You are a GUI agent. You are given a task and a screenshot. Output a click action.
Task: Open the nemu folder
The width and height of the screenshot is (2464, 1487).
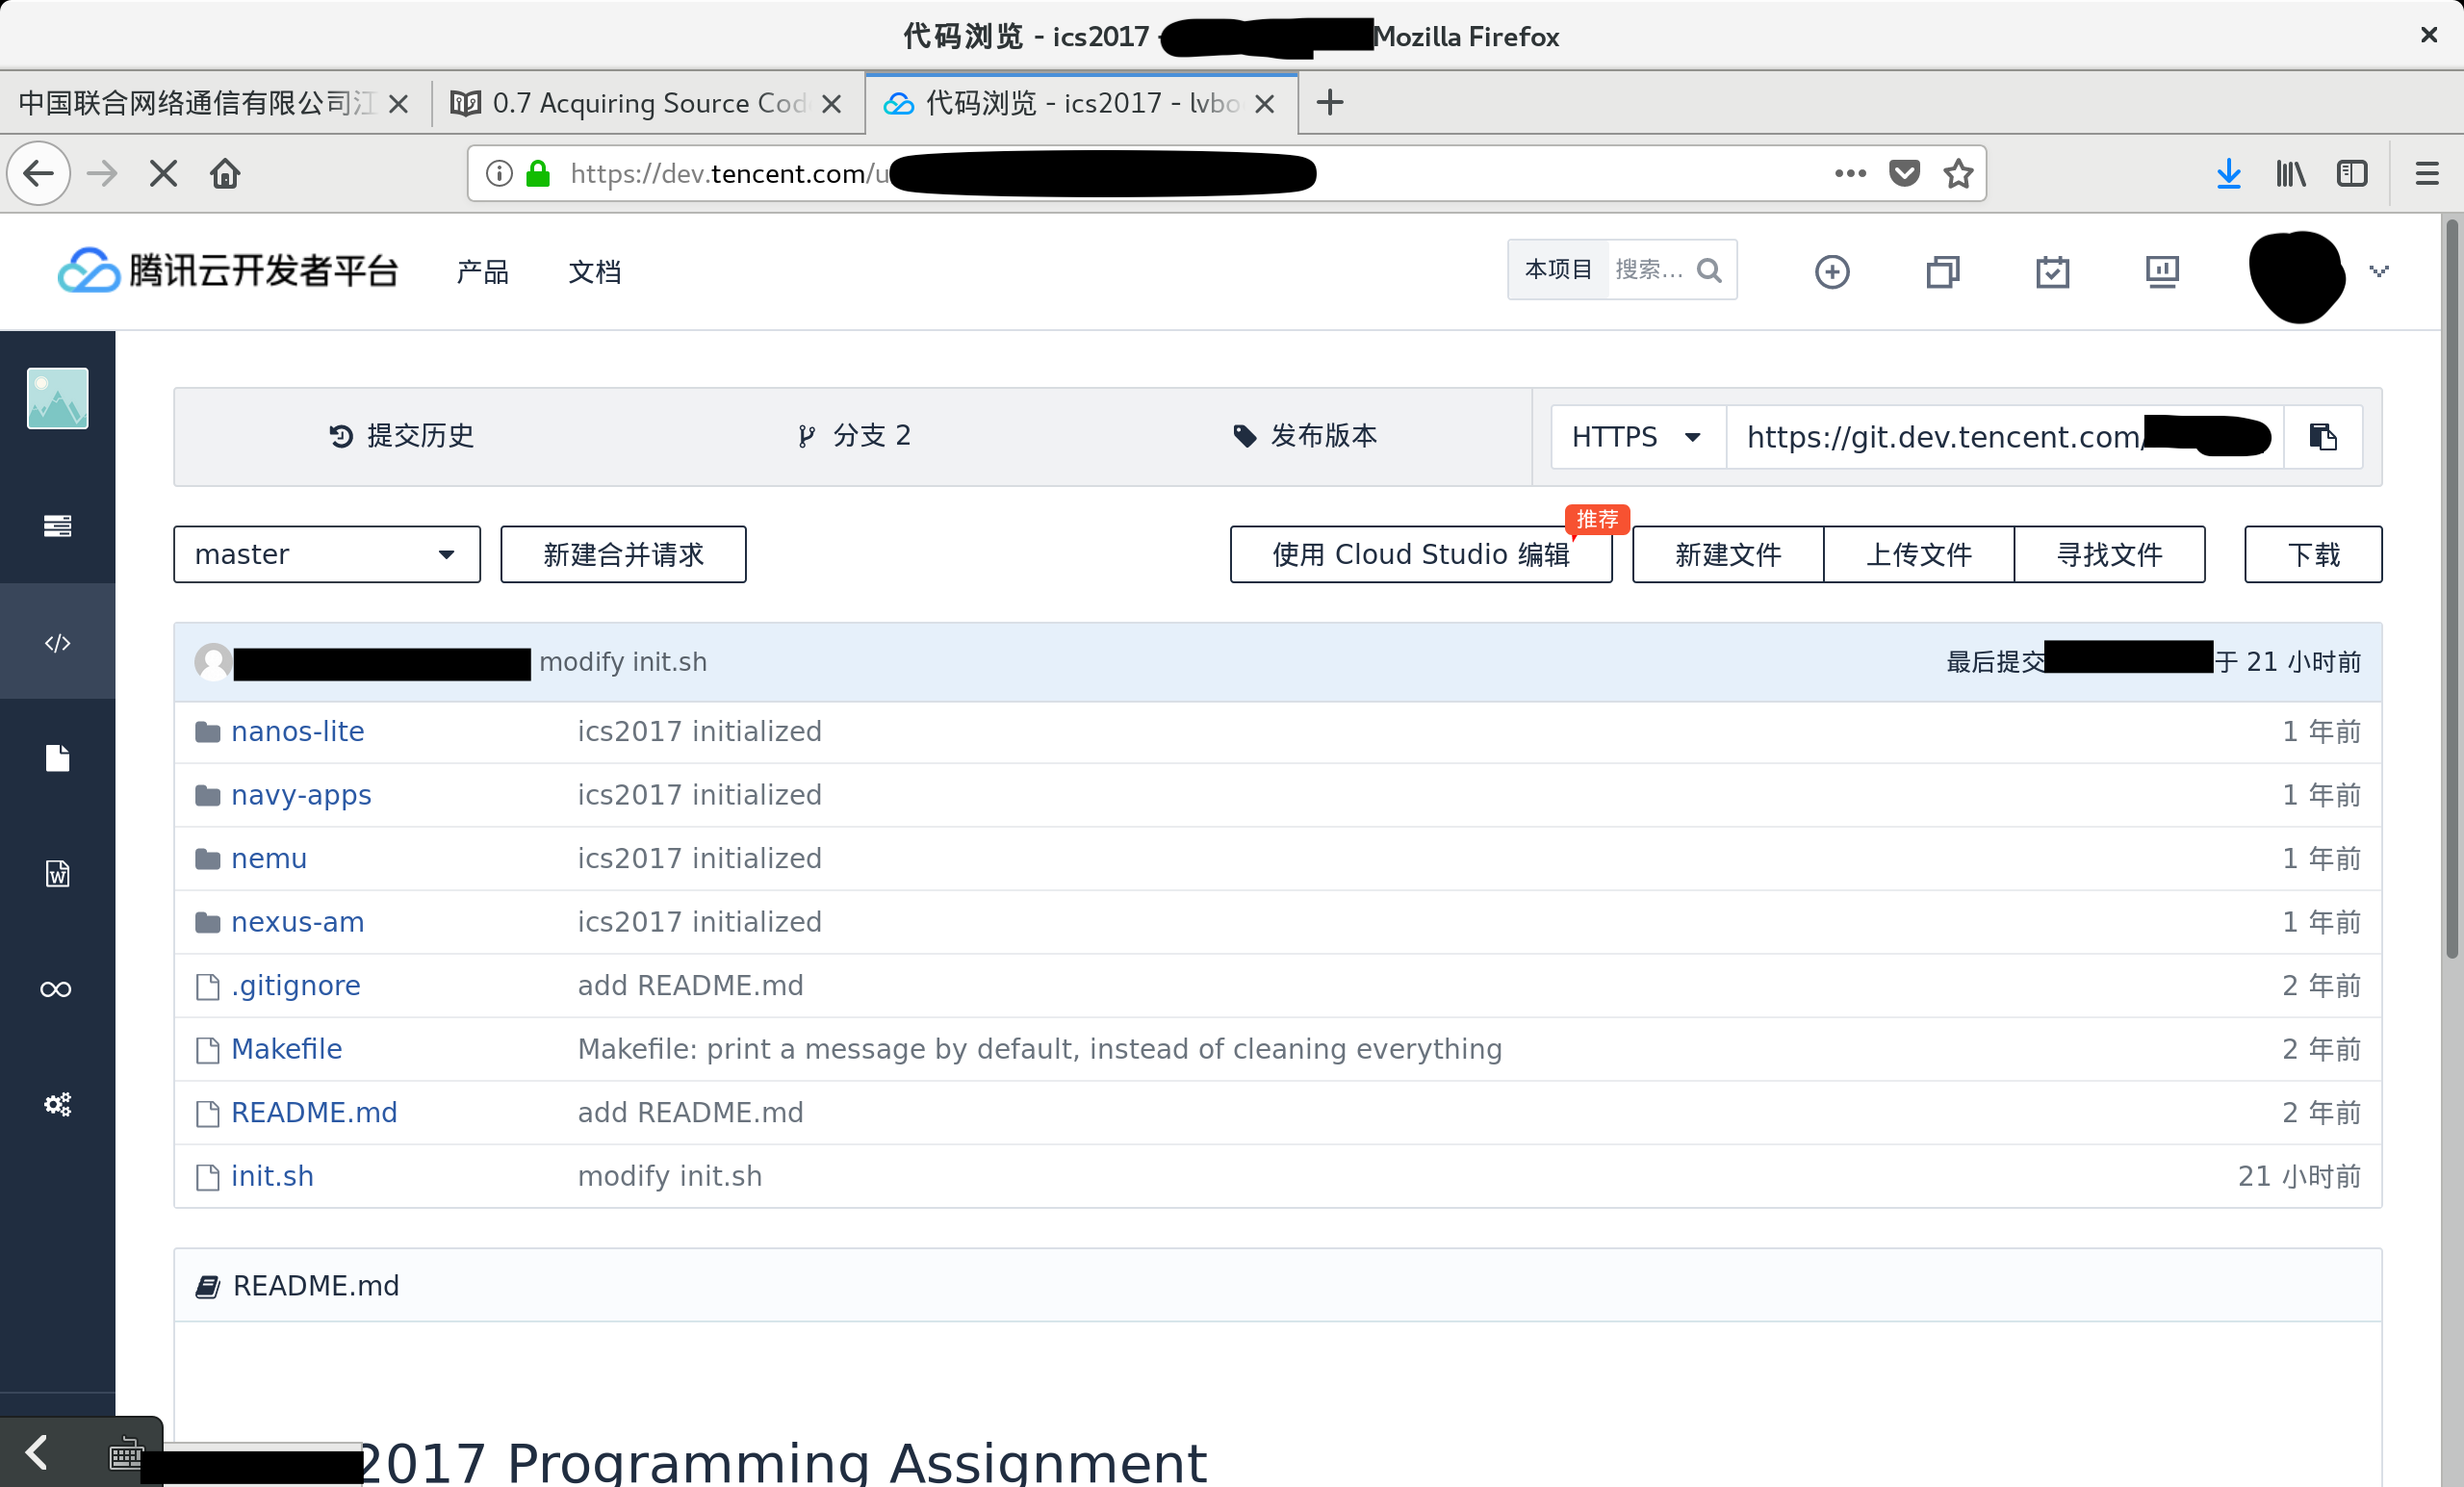point(268,858)
